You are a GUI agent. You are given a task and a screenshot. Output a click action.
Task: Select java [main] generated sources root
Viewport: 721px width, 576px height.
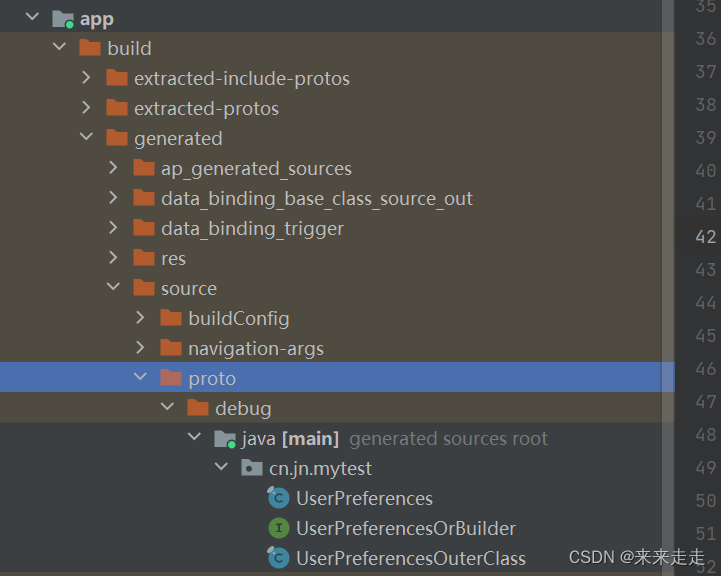tap(395, 439)
